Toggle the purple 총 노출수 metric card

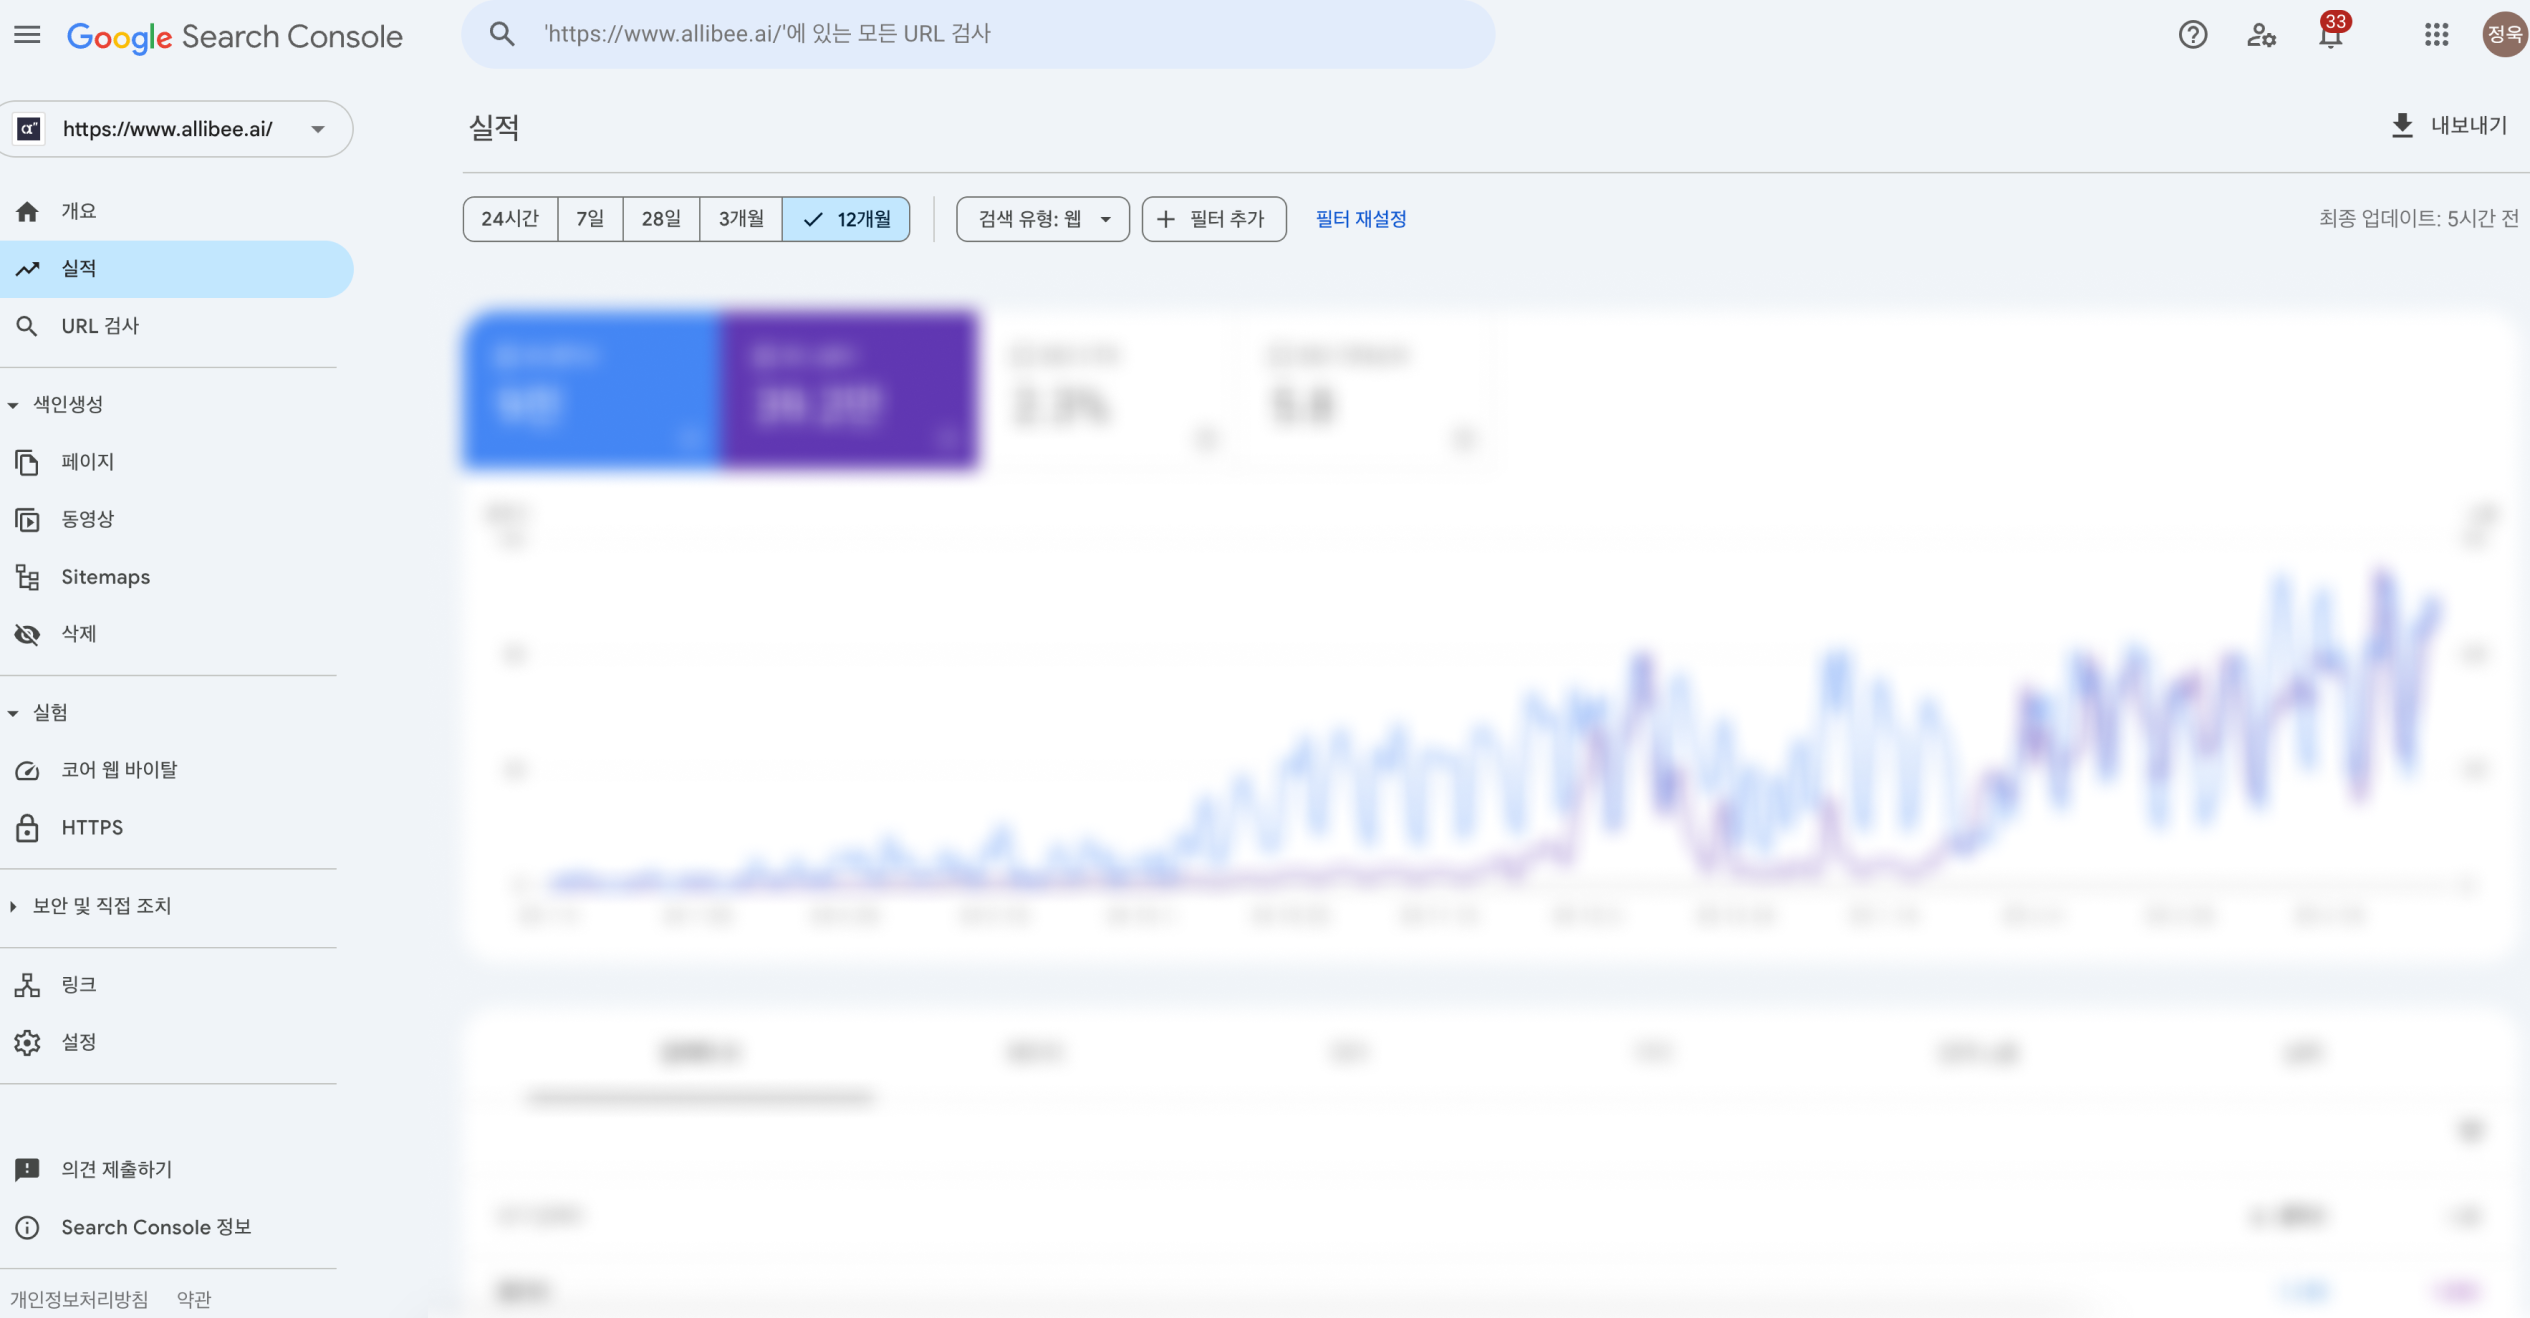850,389
